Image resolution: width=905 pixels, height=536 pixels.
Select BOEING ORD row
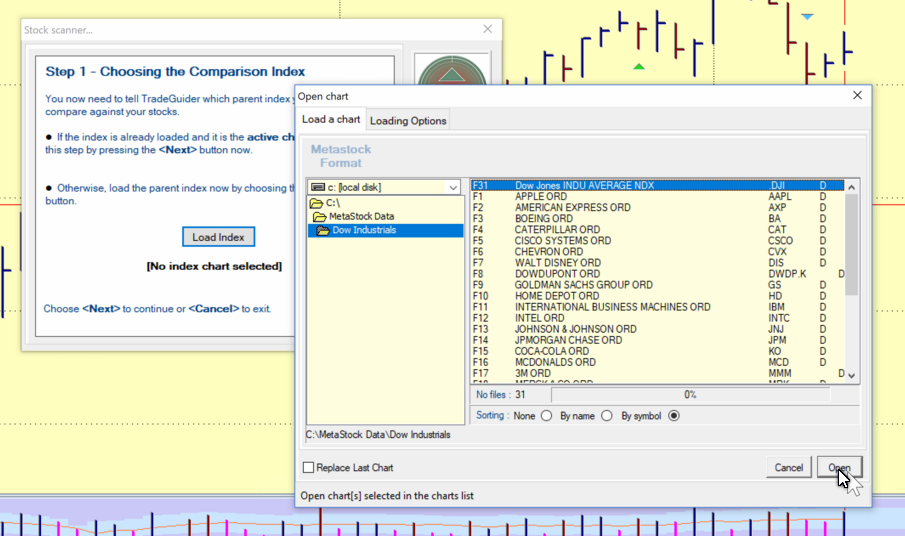(x=657, y=219)
